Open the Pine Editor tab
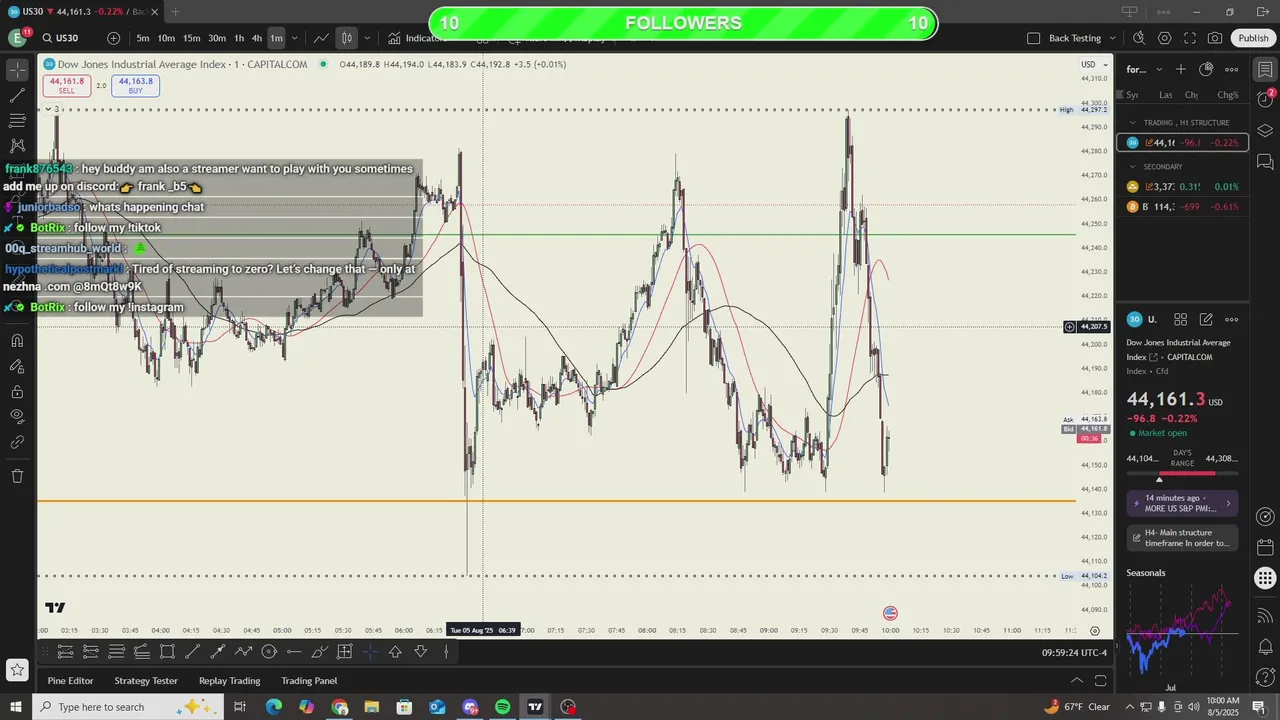Screen dimensions: 1280x720 point(70,681)
